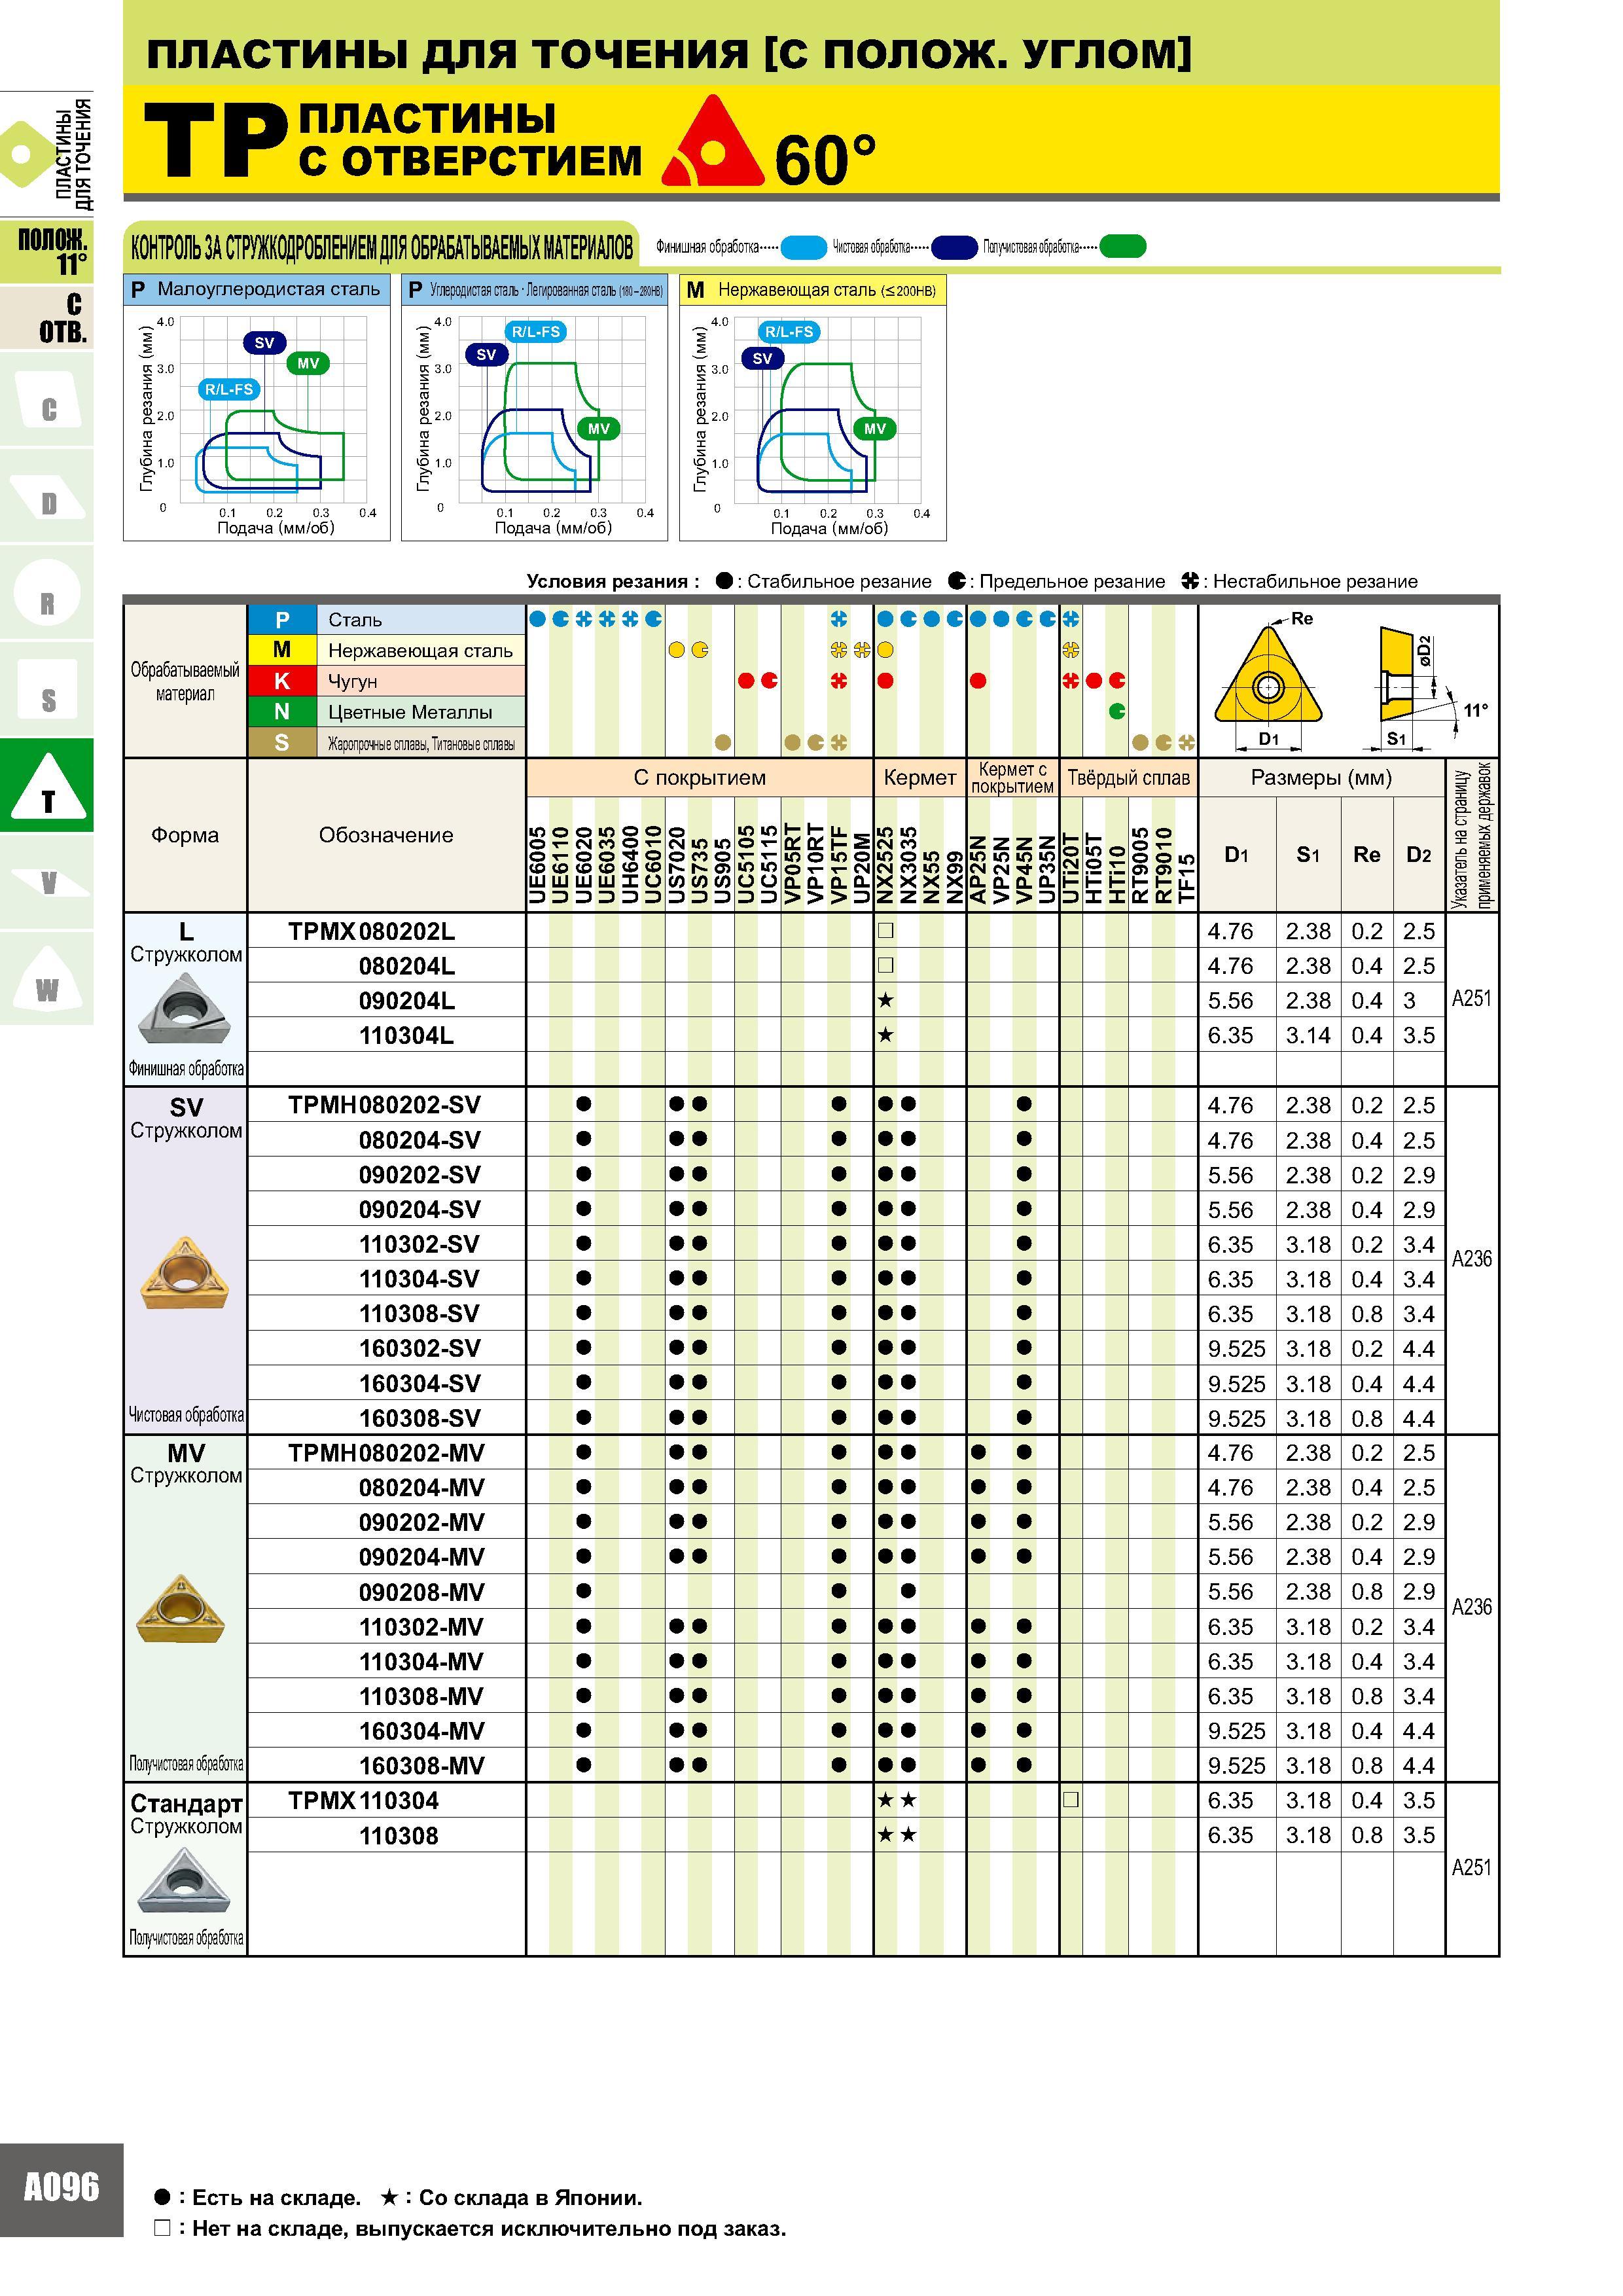
Task: Click the dark blue Чистовая обработка legend pill
Action: pos(954,247)
